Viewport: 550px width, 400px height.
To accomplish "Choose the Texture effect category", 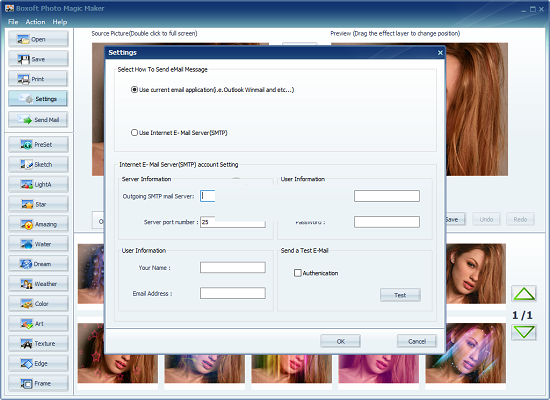I will click(x=38, y=344).
